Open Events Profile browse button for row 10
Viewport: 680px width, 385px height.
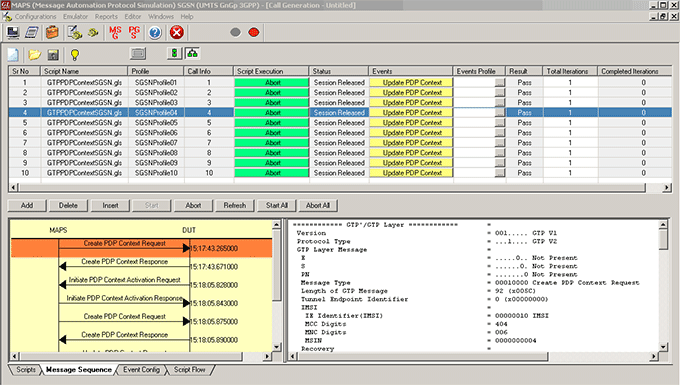[500, 173]
